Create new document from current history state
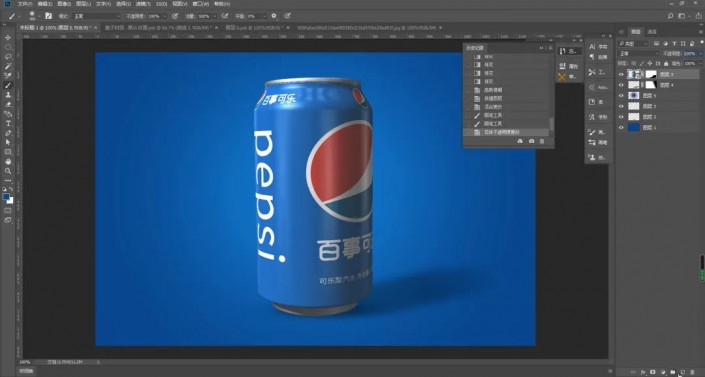 tap(520, 141)
